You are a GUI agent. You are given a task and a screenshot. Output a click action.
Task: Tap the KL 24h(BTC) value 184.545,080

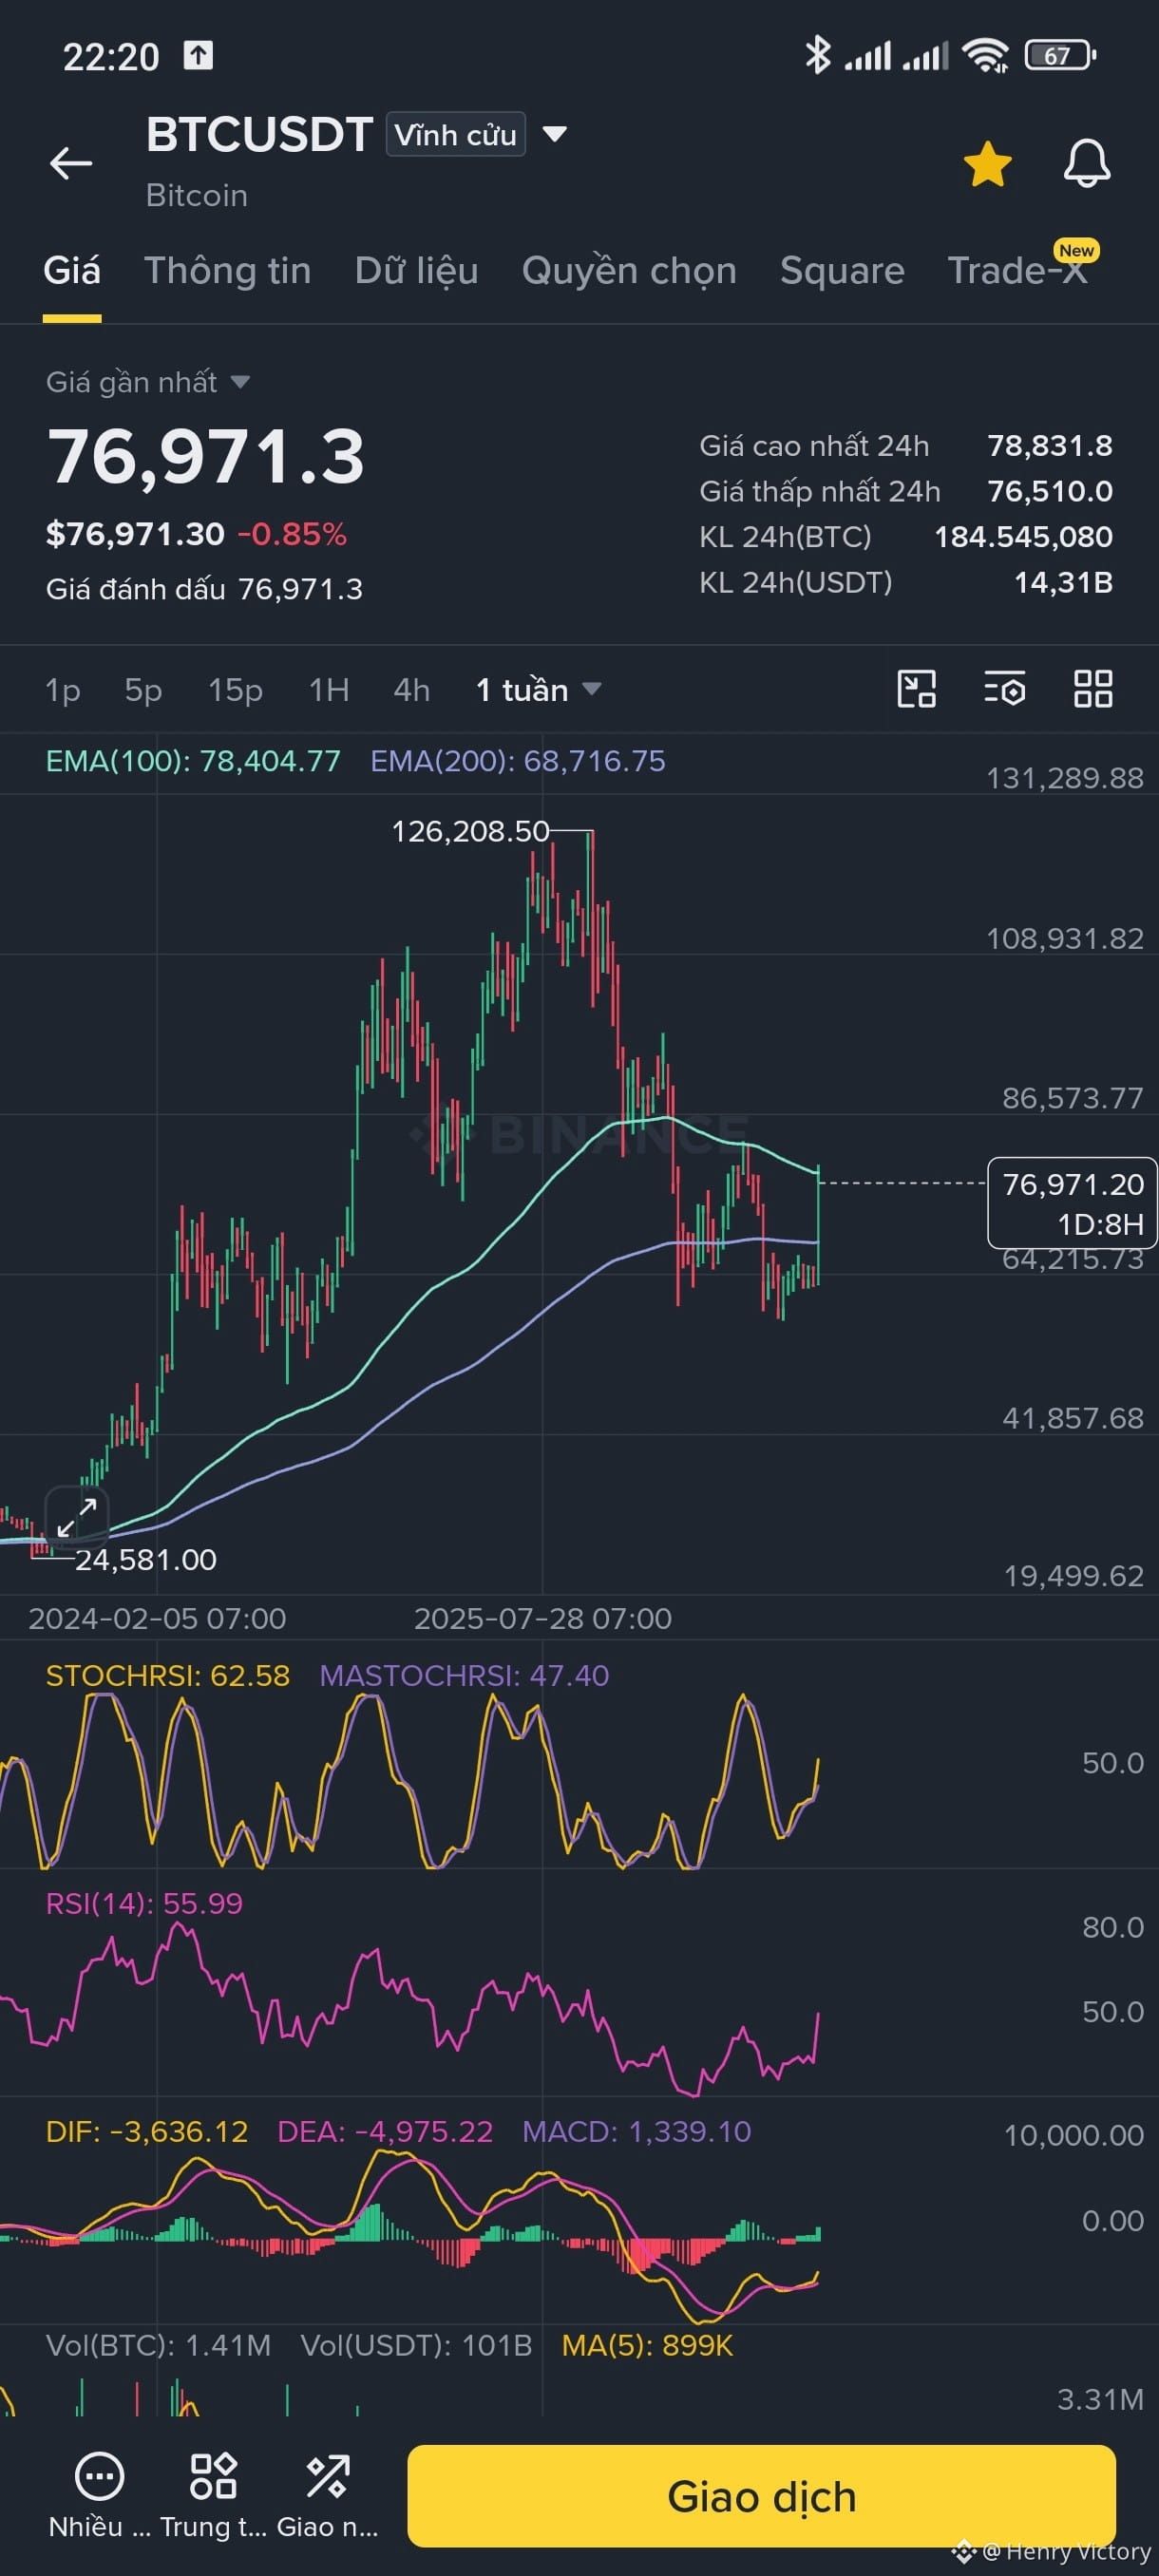pyautogui.click(x=1023, y=537)
